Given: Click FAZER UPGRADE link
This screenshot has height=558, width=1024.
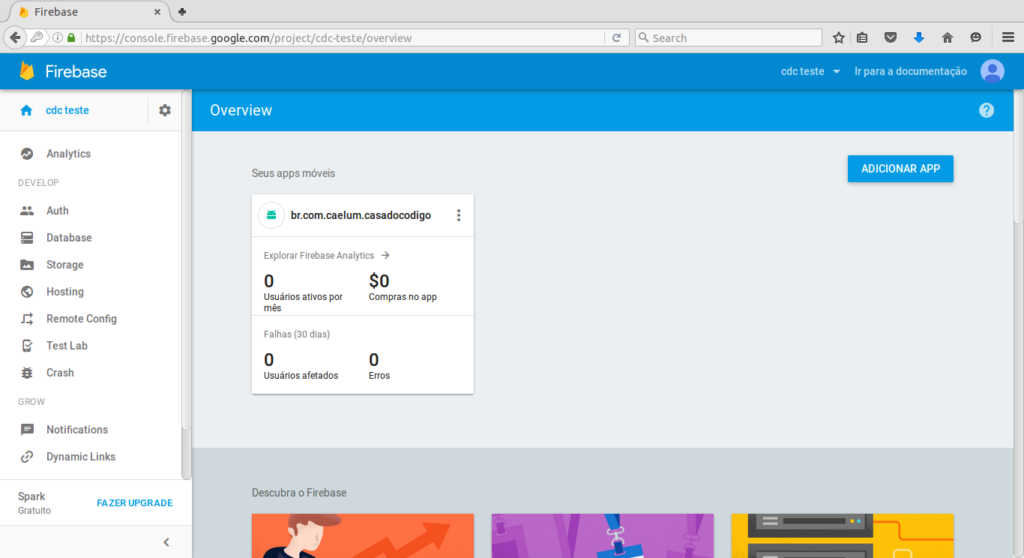Looking at the screenshot, I should pos(135,503).
